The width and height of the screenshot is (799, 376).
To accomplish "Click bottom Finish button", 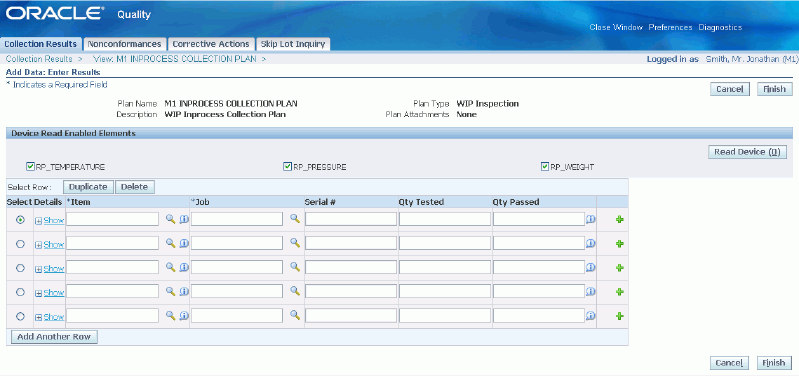I will (x=774, y=363).
